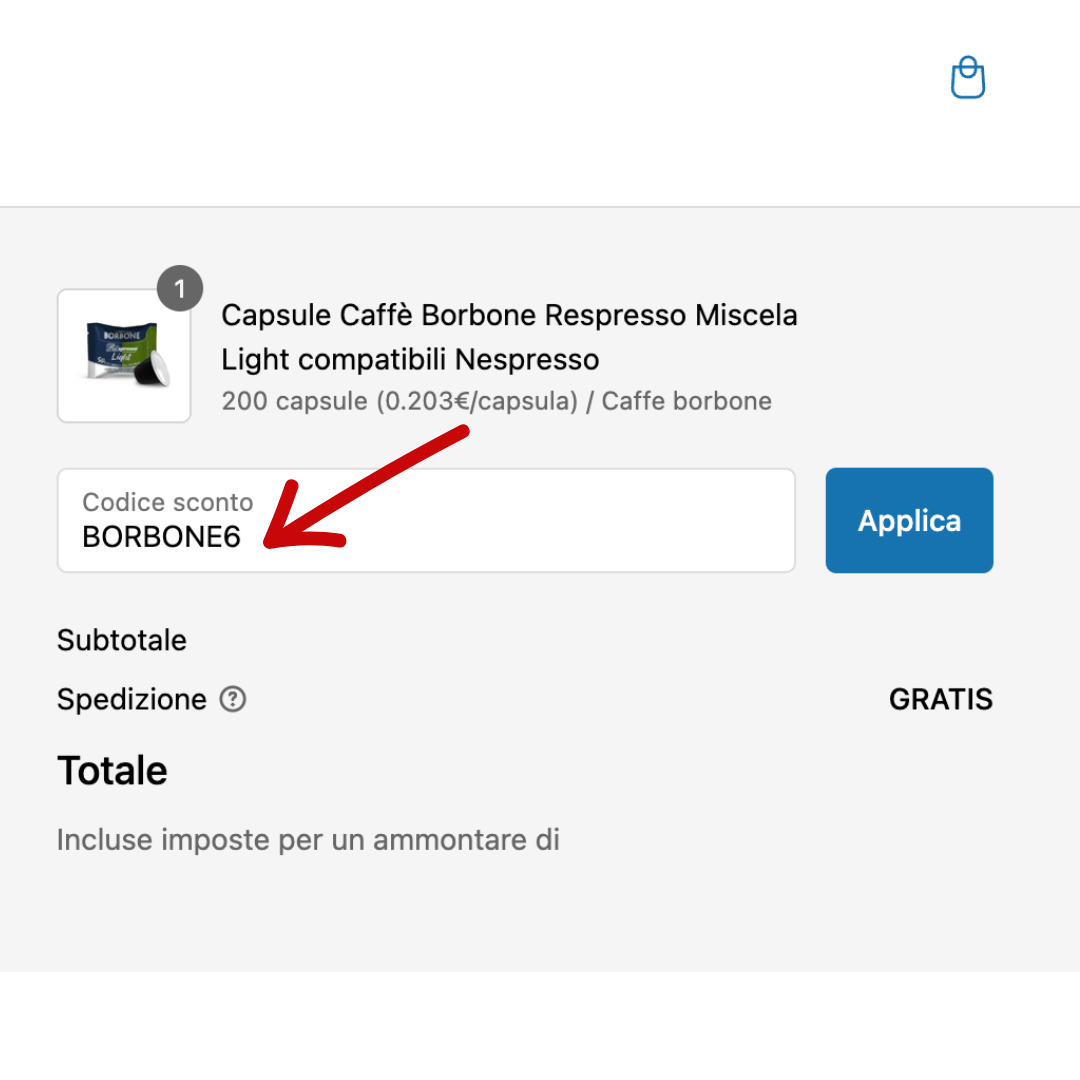Click the shipping help question mark icon
This screenshot has width=1080, height=1080.
pyautogui.click(x=233, y=699)
